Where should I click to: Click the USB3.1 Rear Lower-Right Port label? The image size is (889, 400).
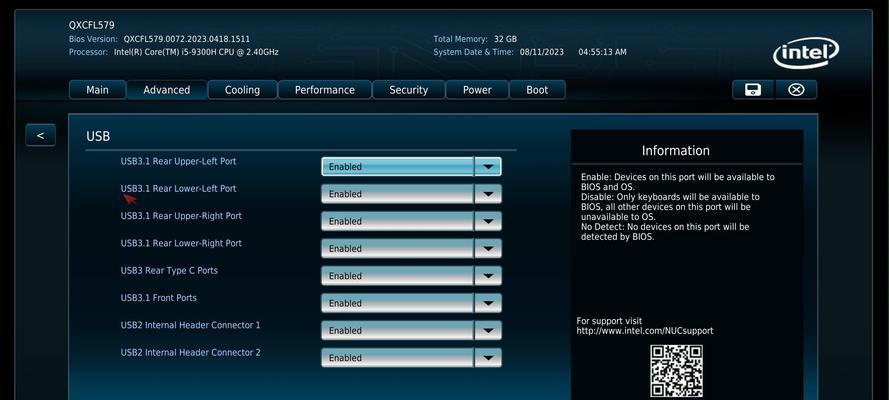click(x=181, y=243)
